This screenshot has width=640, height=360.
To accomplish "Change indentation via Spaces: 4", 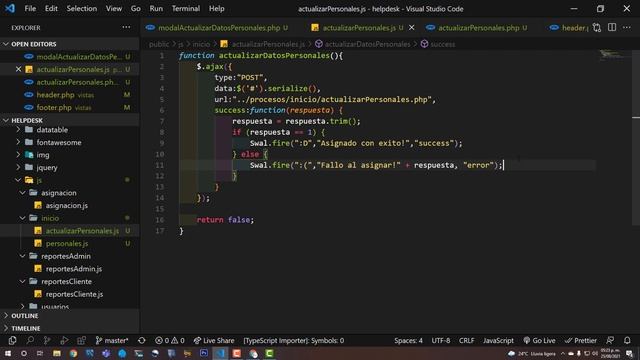I will (x=408, y=340).
